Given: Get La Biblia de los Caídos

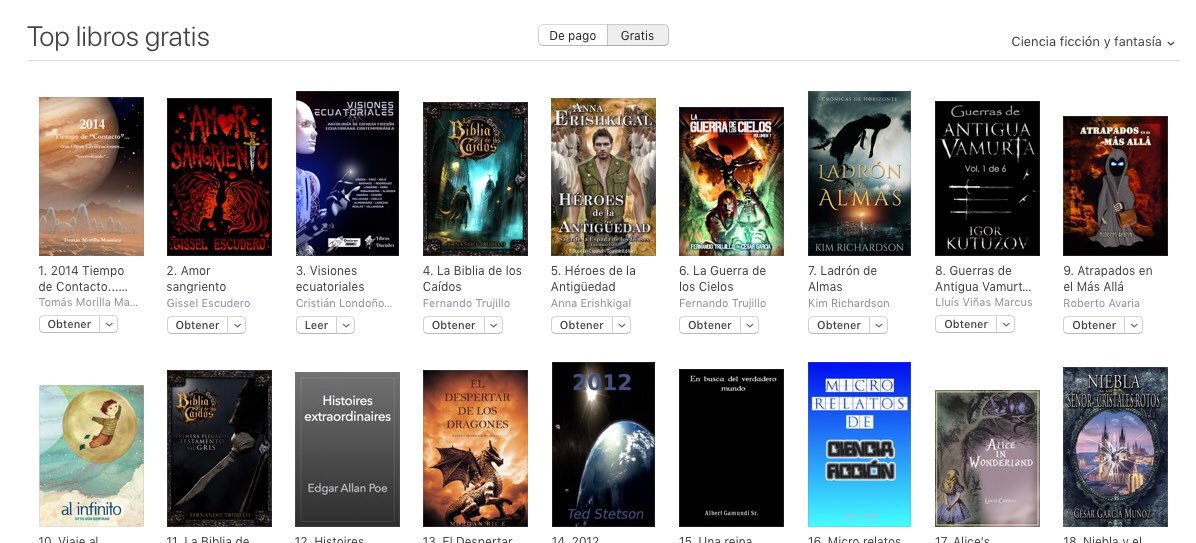Looking at the screenshot, I should click(454, 325).
